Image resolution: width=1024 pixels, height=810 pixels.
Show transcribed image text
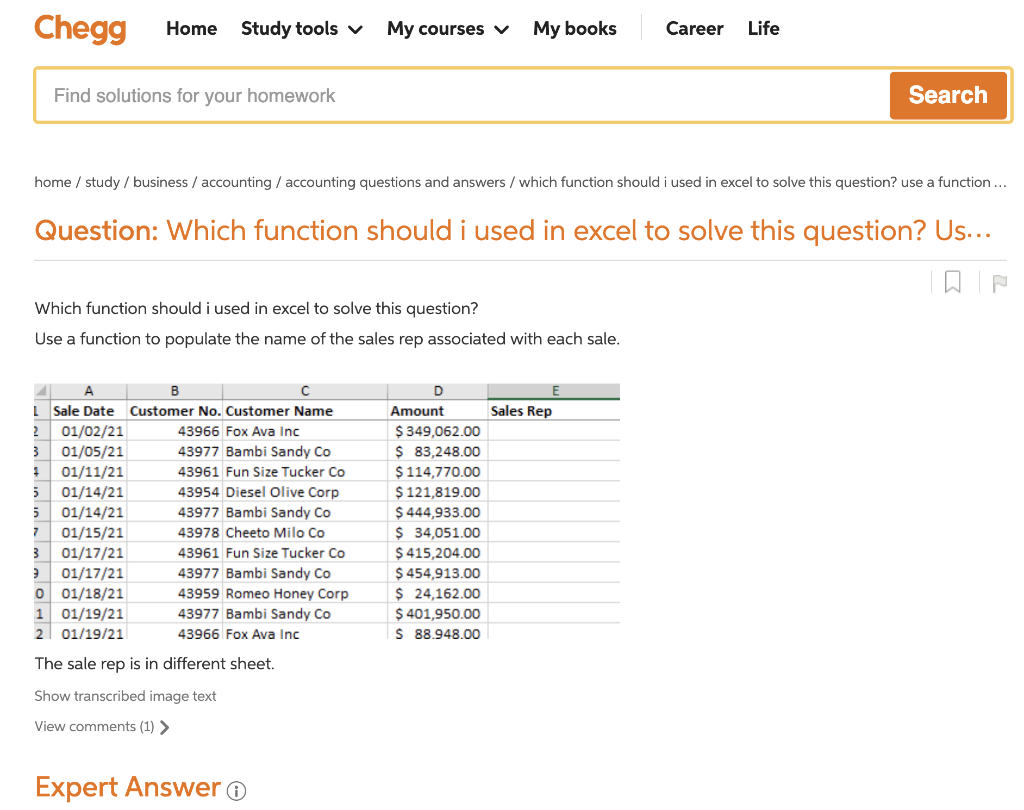(124, 696)
